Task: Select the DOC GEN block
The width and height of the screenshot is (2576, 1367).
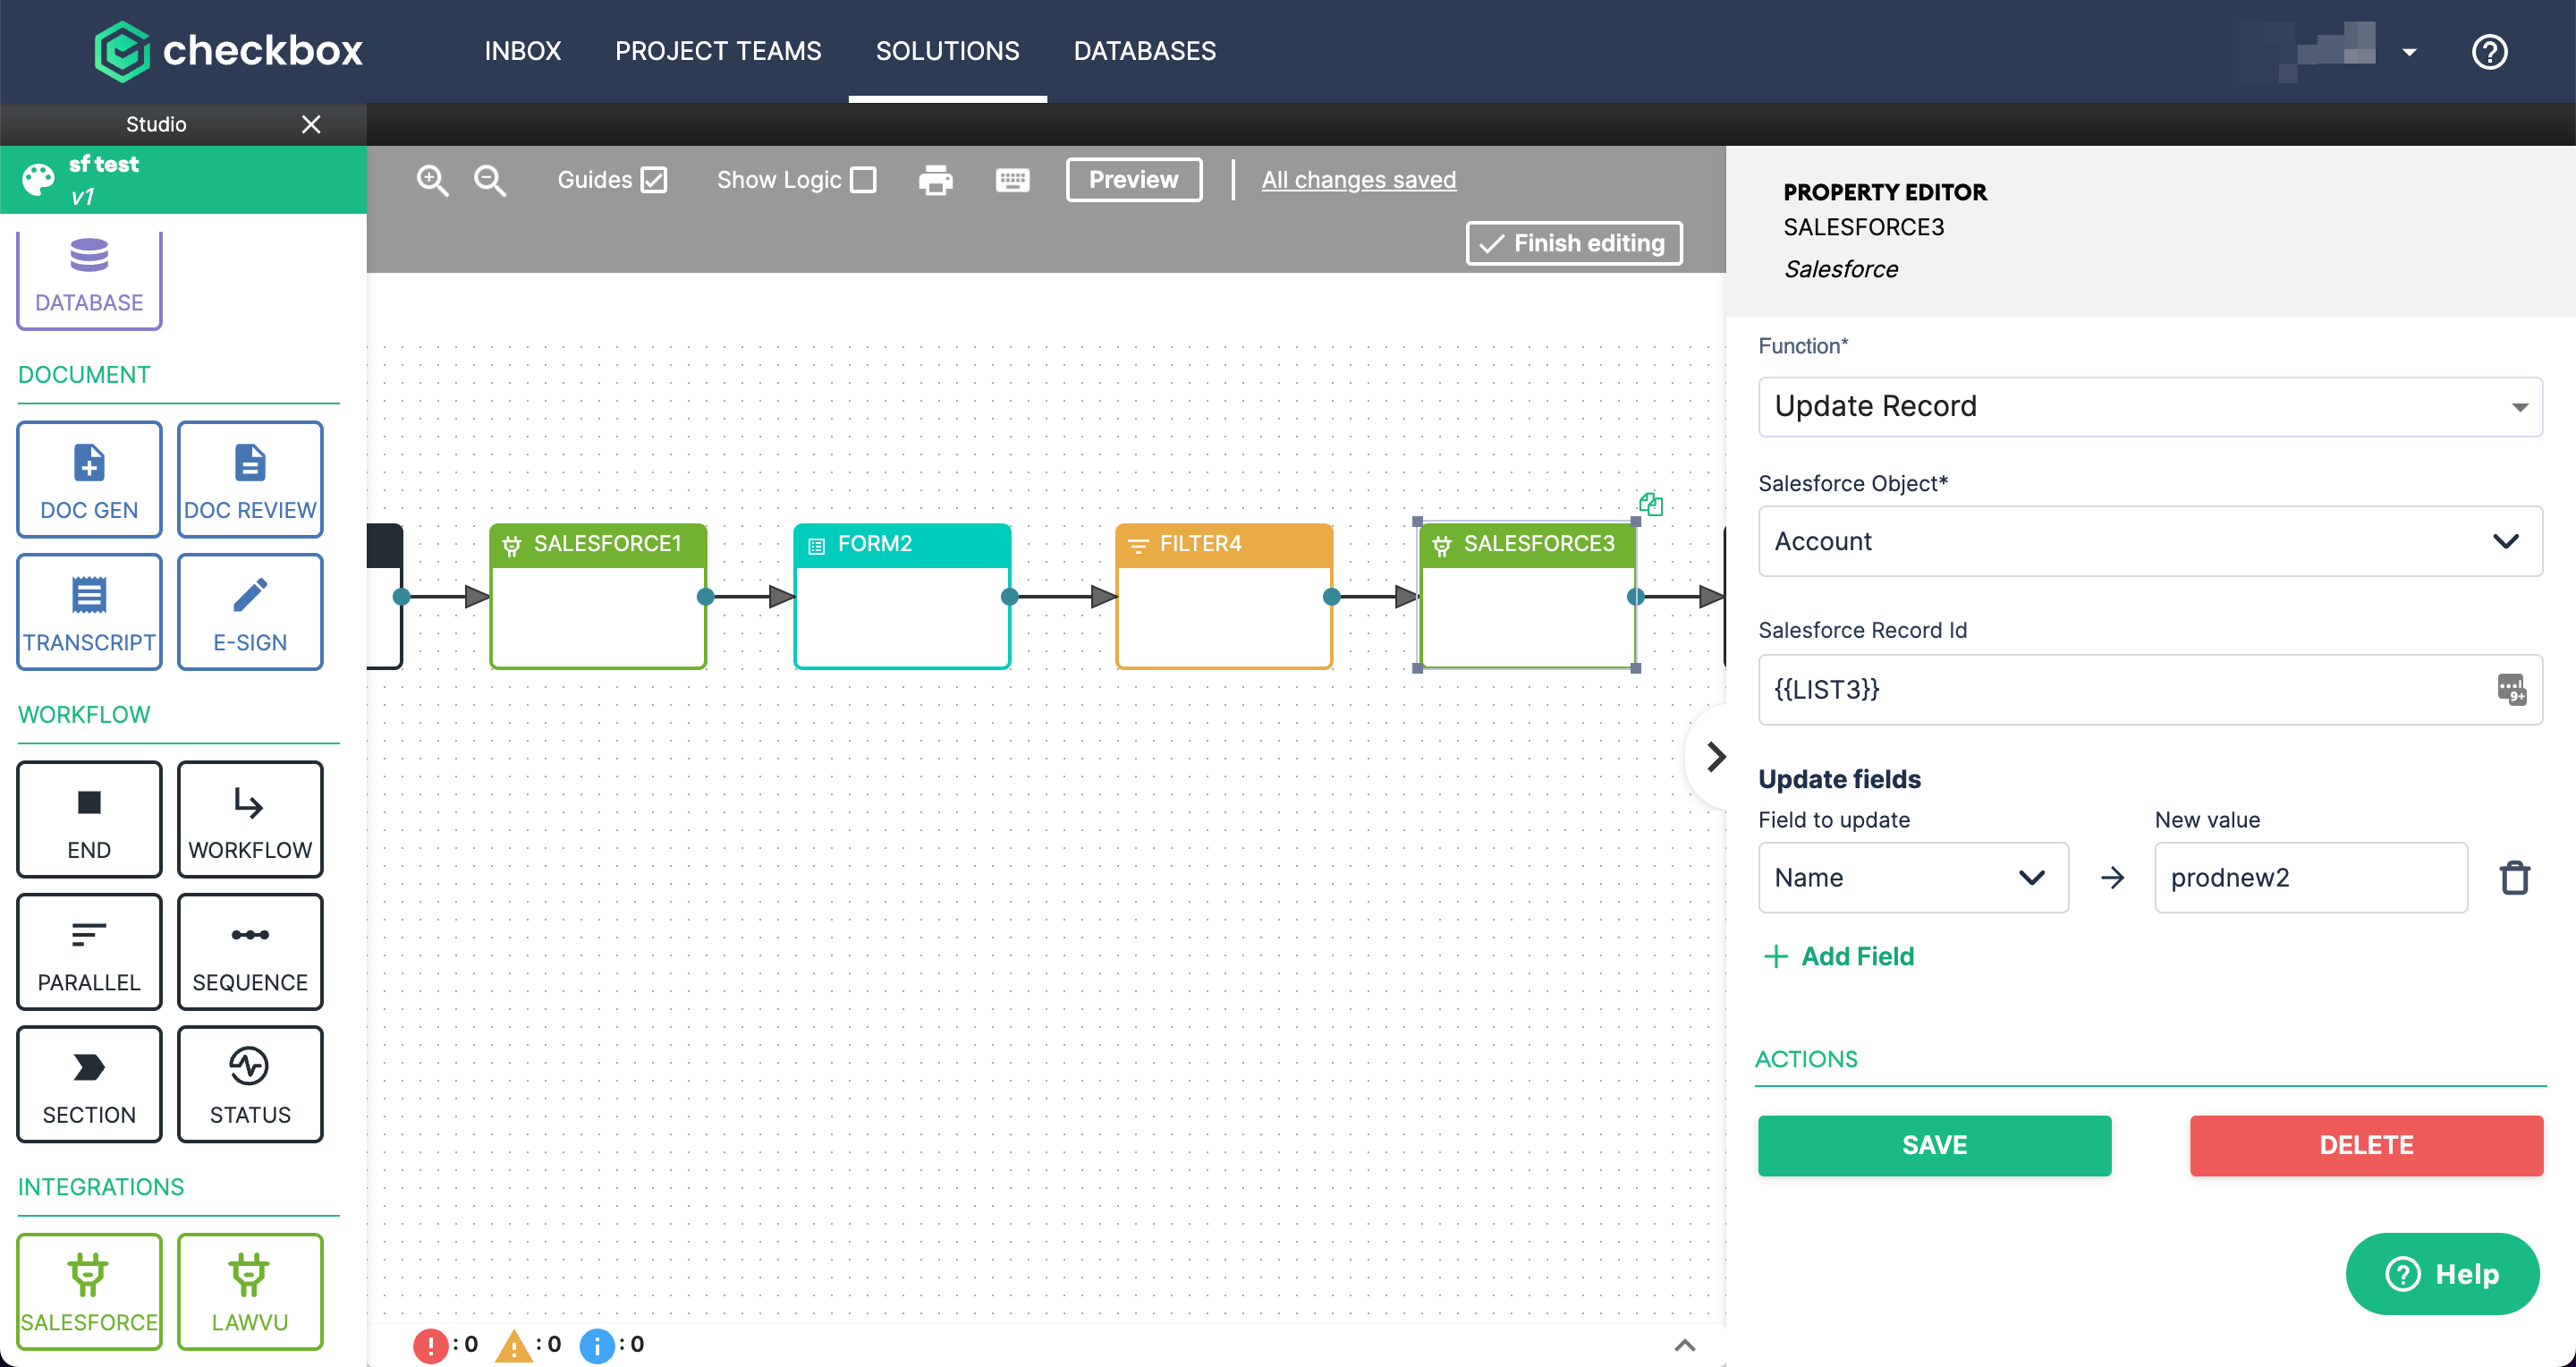Action: click(x=89, y=479)
